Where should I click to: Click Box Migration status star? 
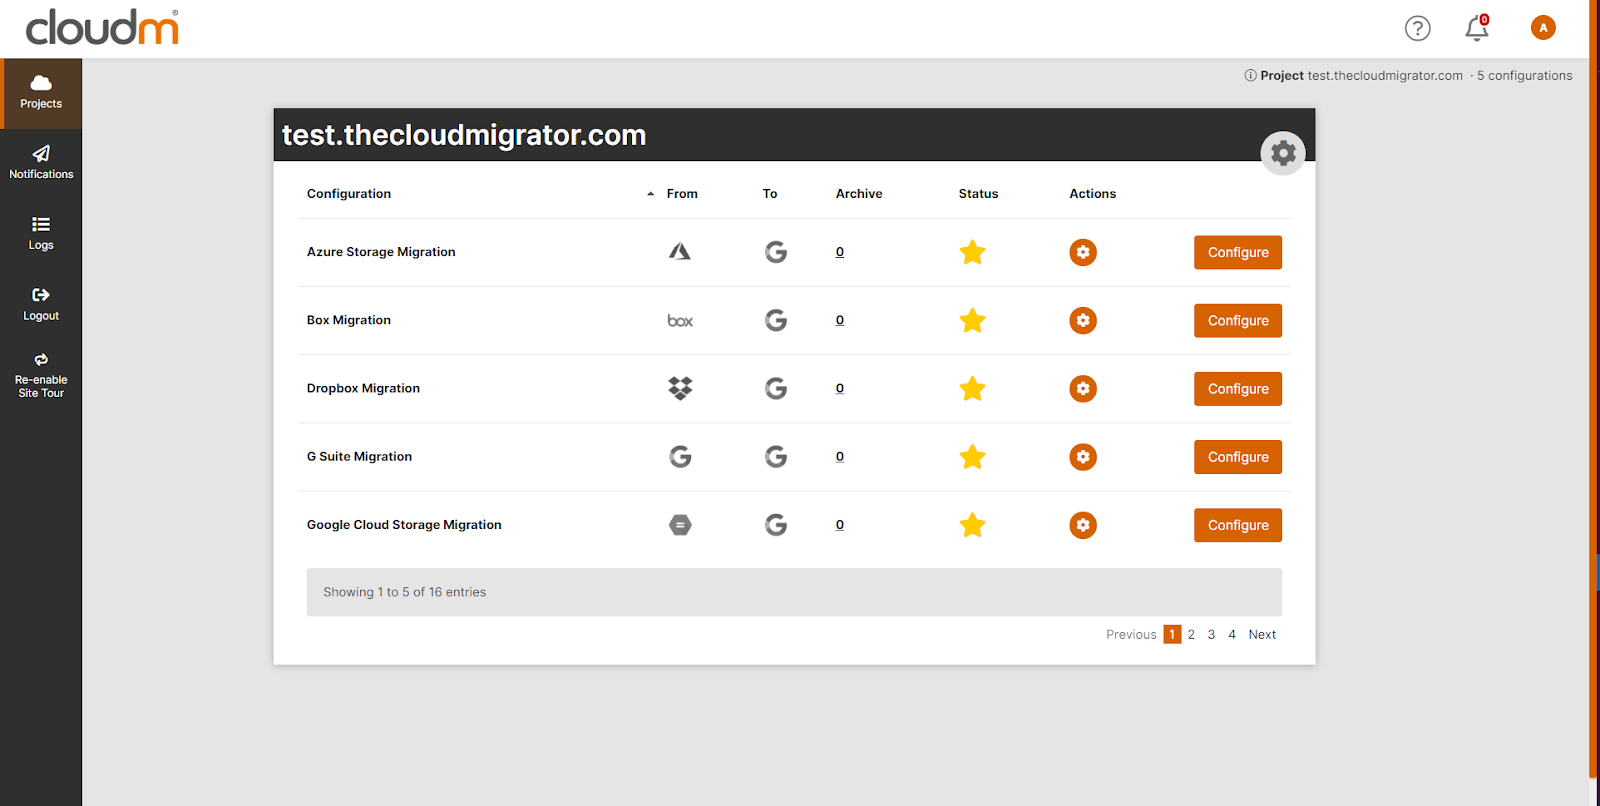[972, 320]
